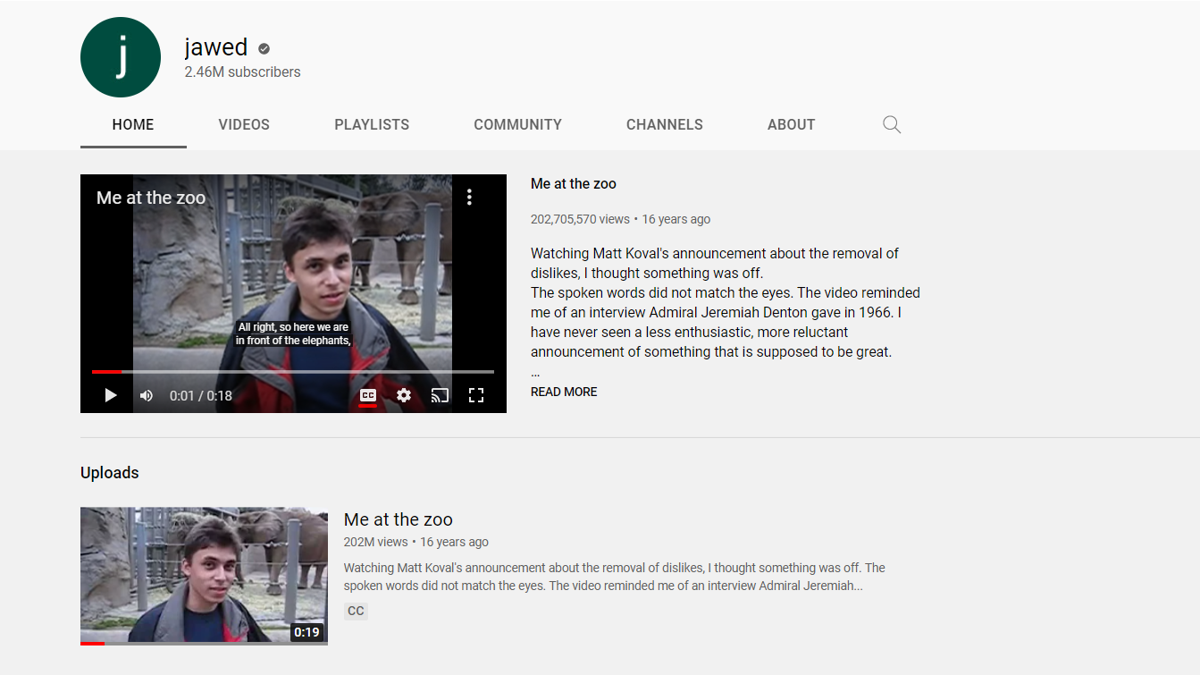Toggle closed captions with the CC button
1200x675 pixels.
tap(368, 396)
